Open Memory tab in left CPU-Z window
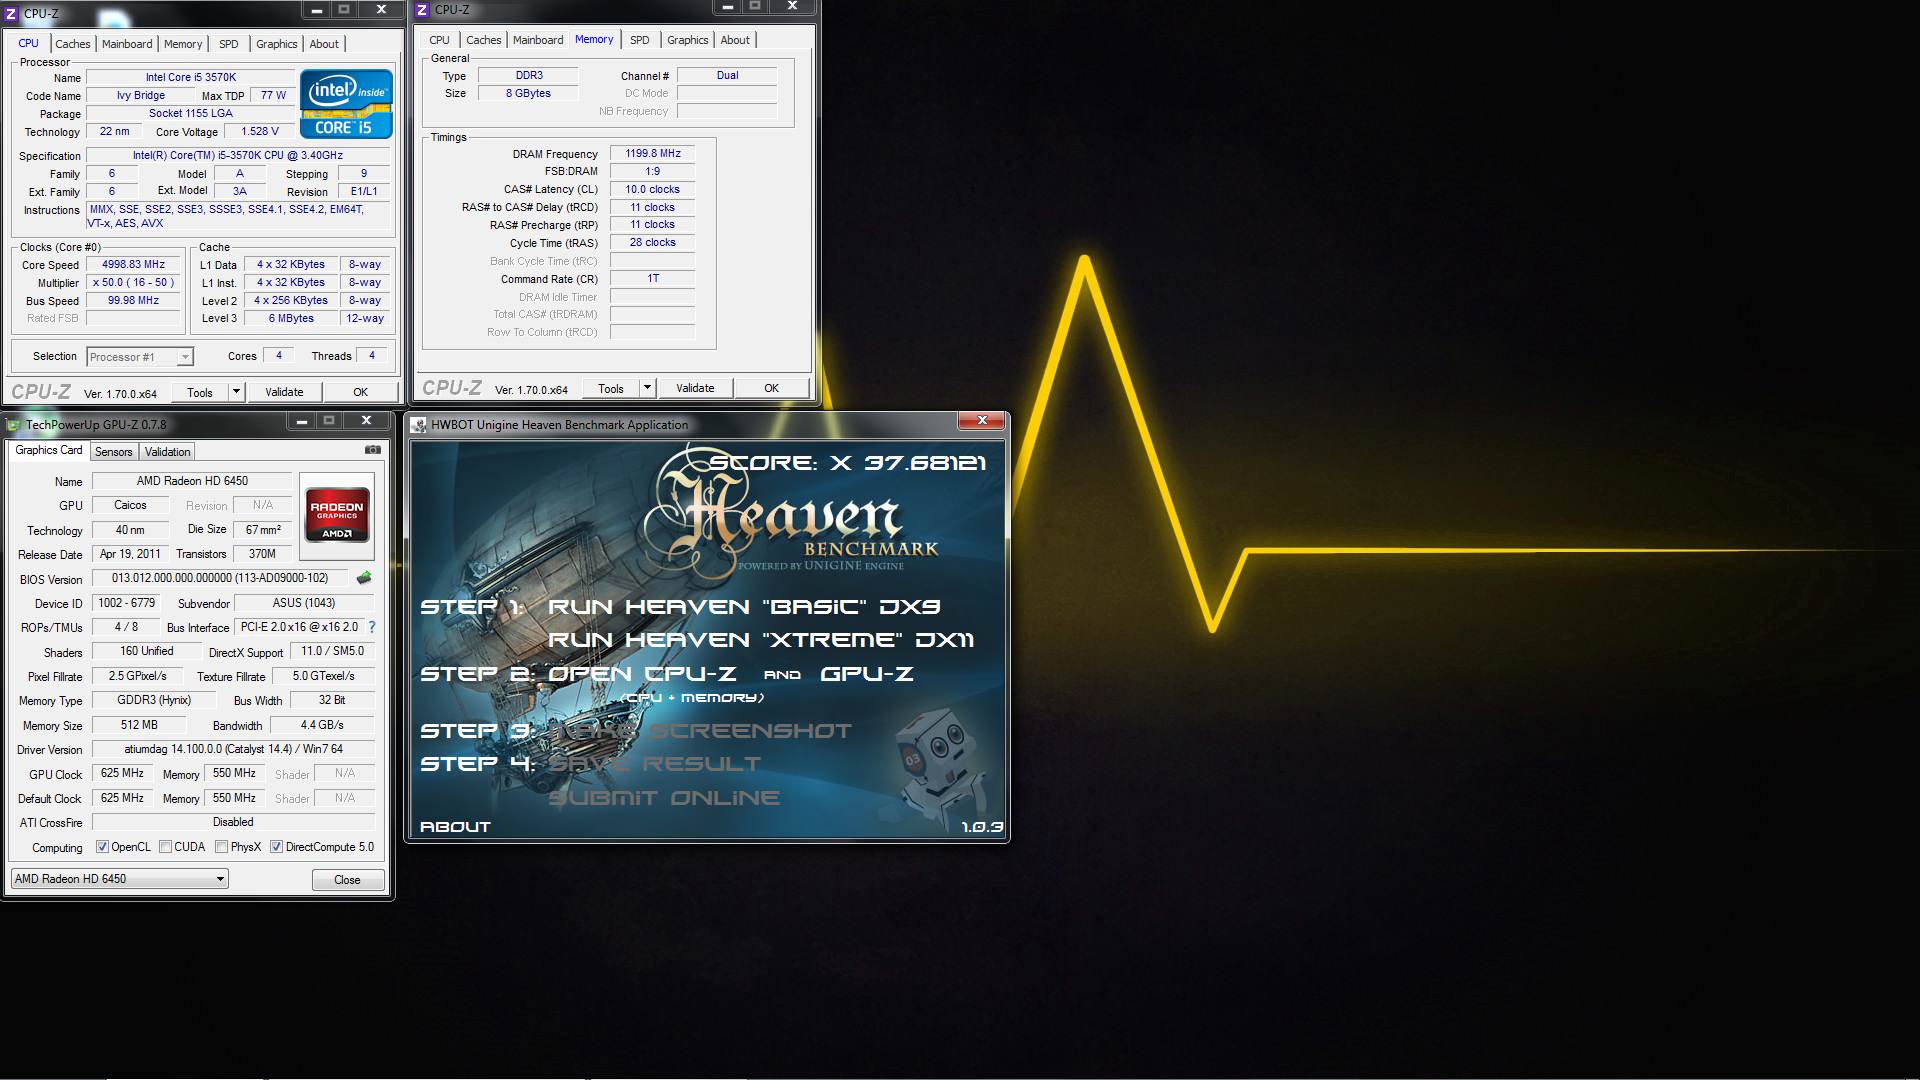Viewport: 1920px width, 1080px height. 183,44
